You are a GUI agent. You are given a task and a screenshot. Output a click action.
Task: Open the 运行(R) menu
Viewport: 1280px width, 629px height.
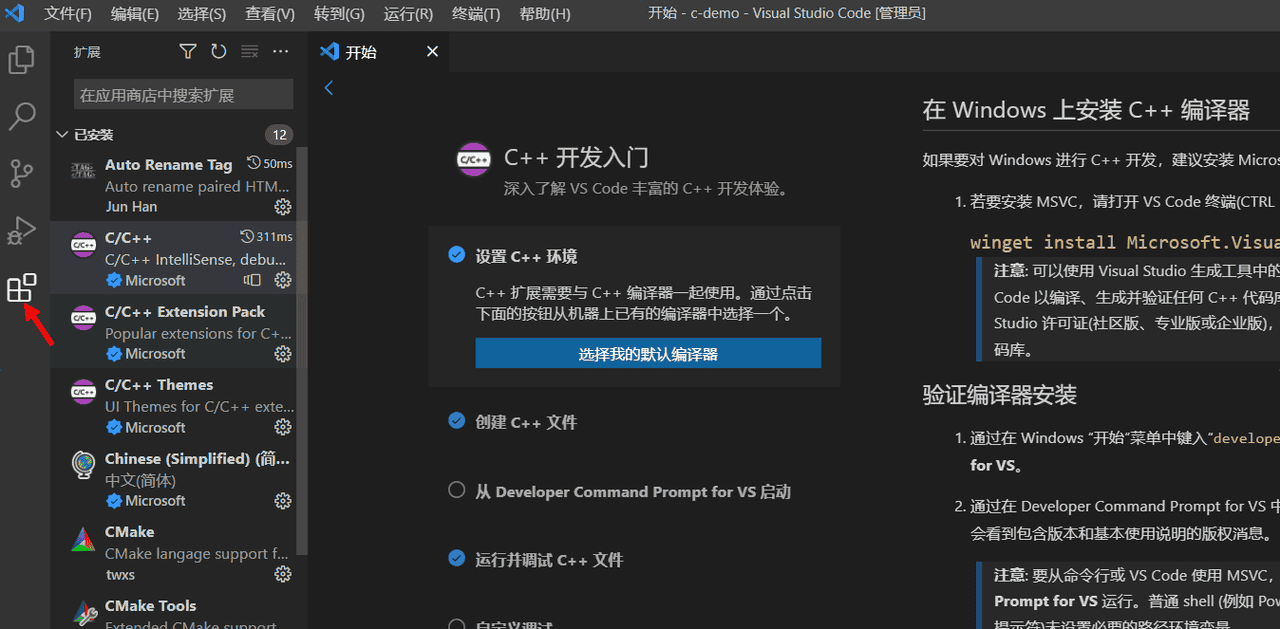pos(408,14)
